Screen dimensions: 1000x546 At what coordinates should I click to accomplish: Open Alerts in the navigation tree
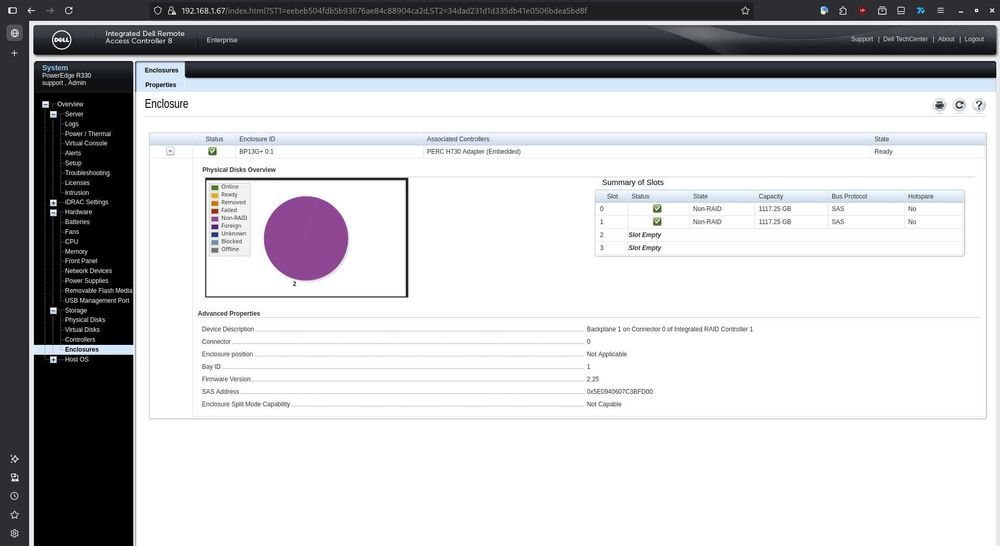(73, 153)
